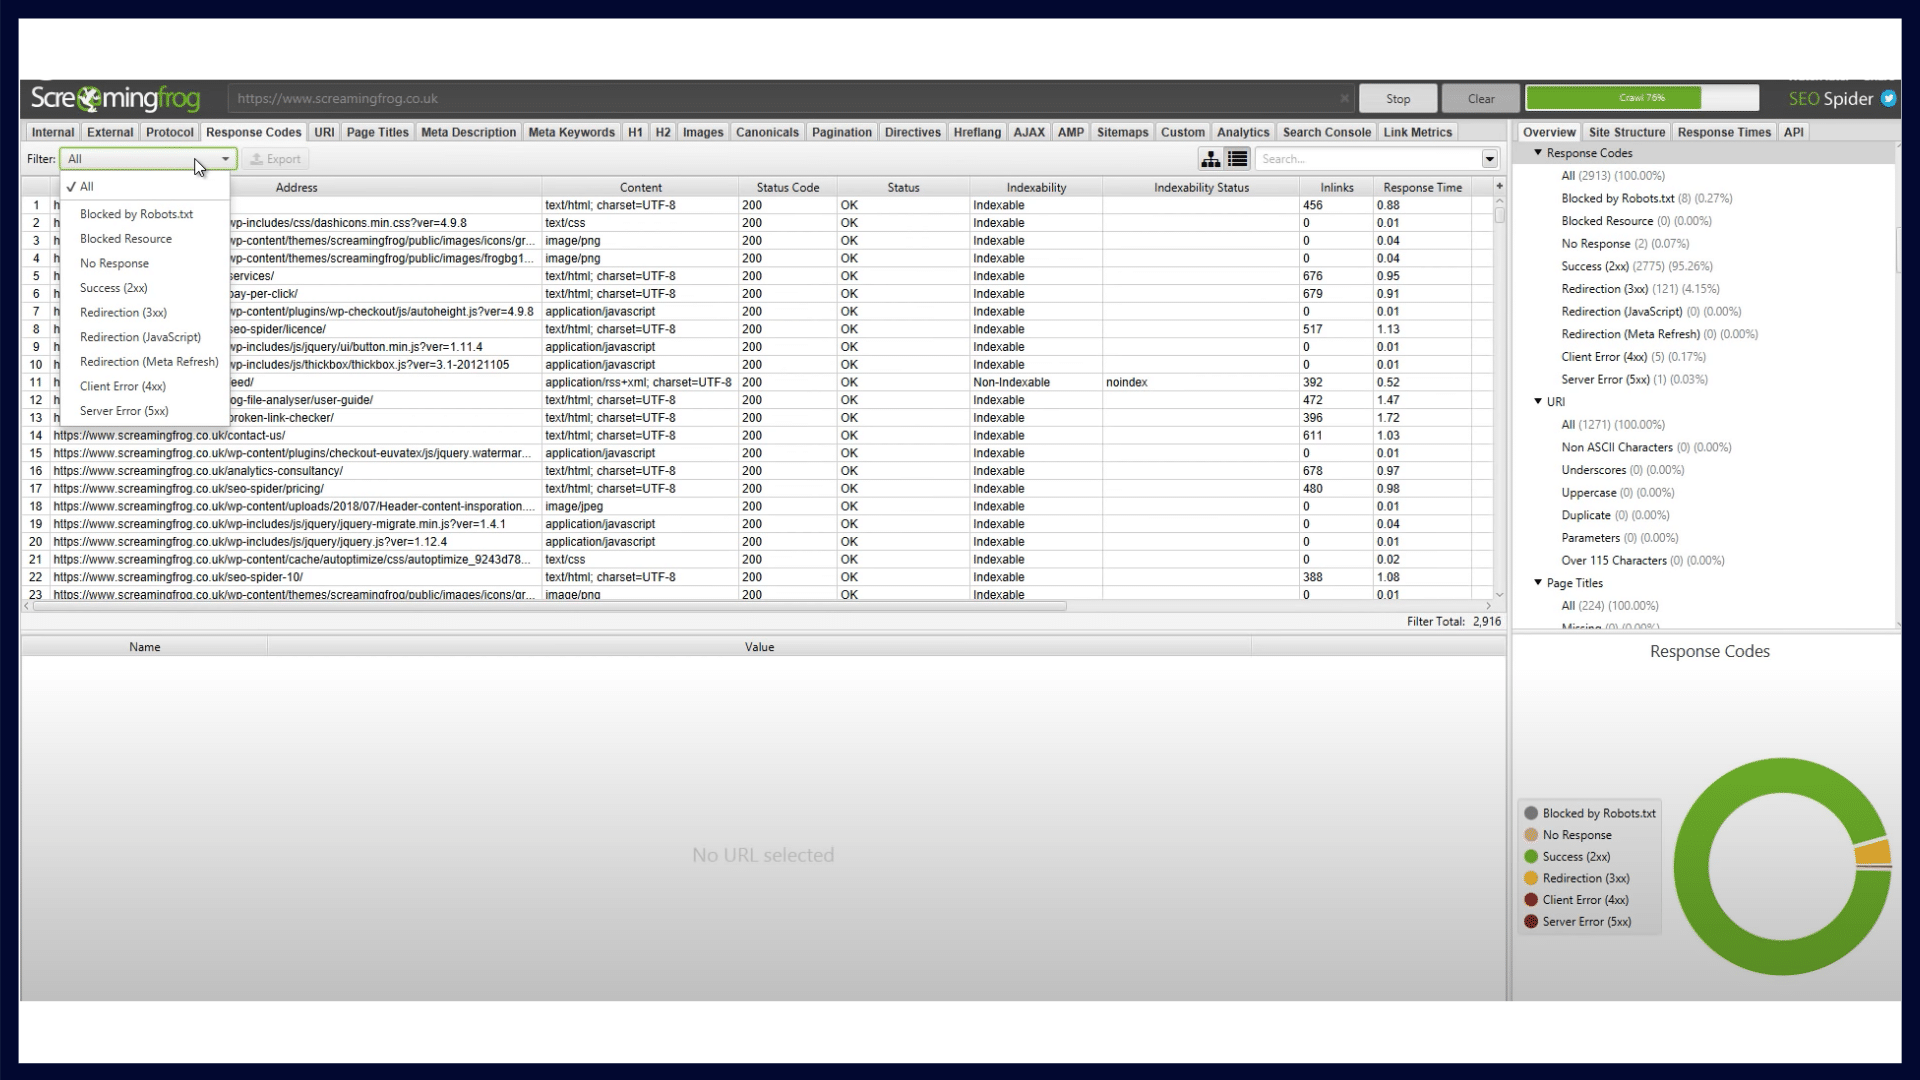Collapse the Response Codes tree section
Screen dimensions: 1920x1080
pyautogui.click(x=1538, y=153)
